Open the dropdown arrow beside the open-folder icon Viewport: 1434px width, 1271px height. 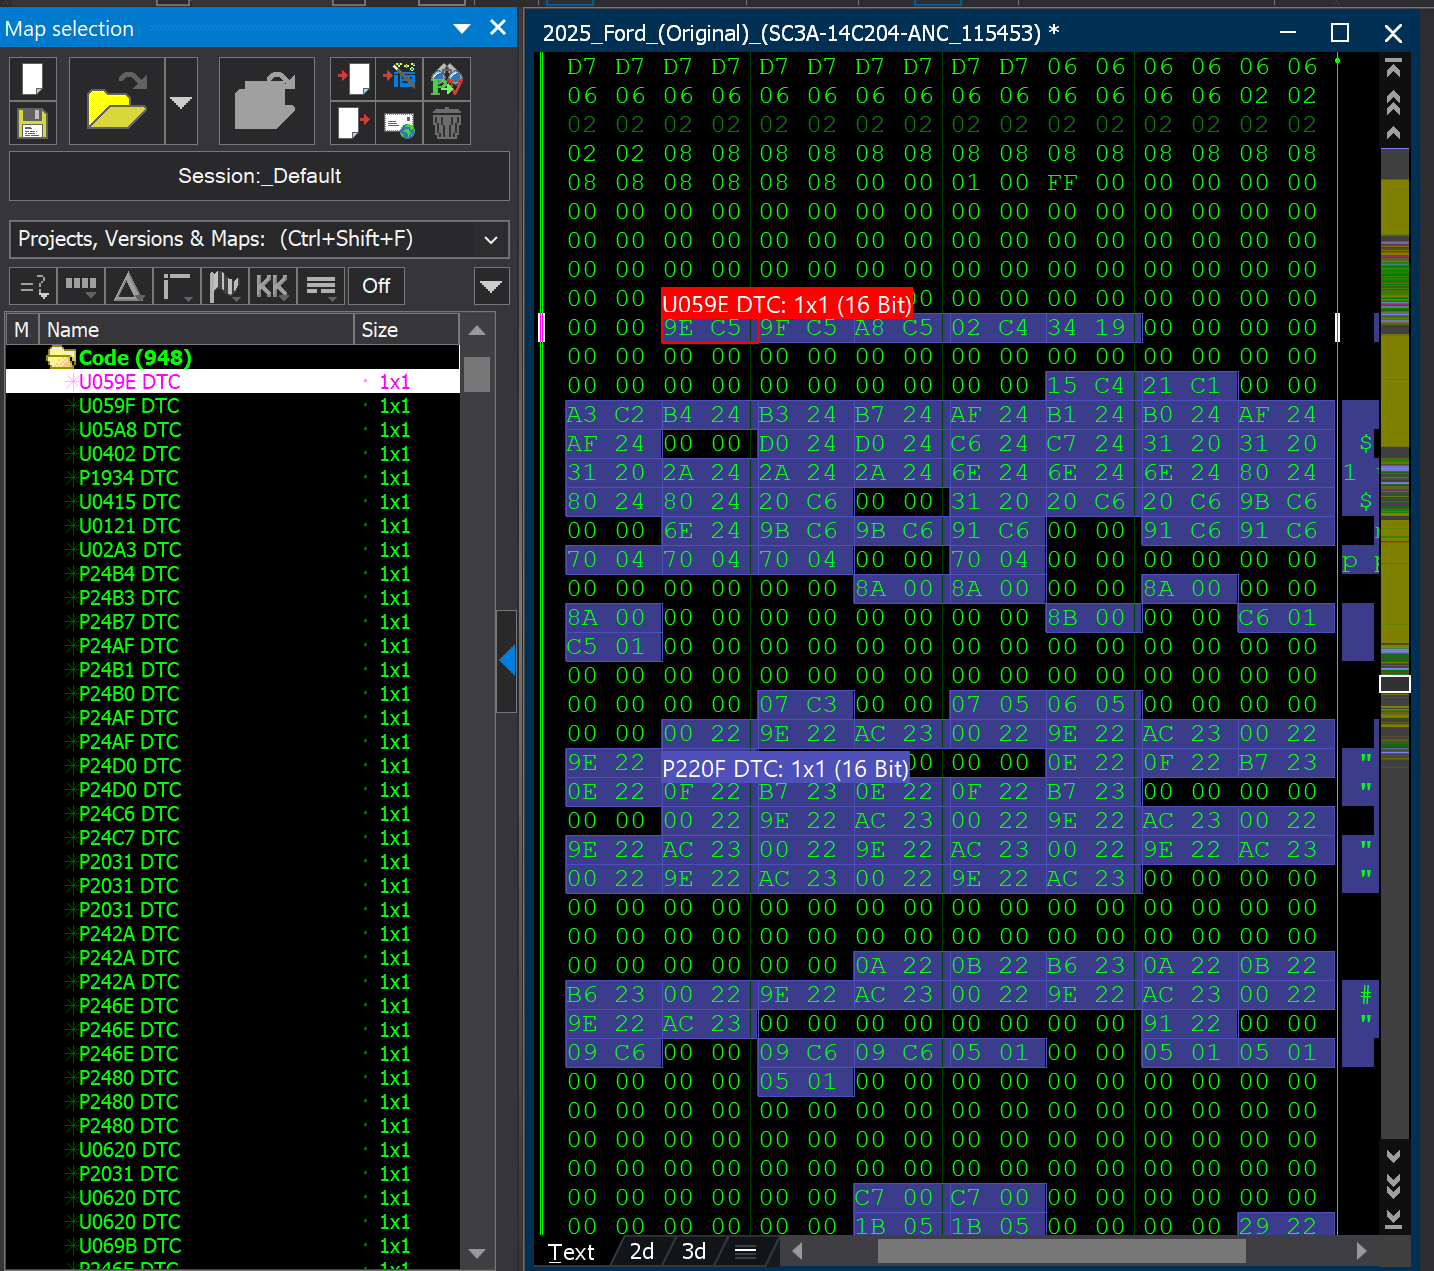click(181, 100)
